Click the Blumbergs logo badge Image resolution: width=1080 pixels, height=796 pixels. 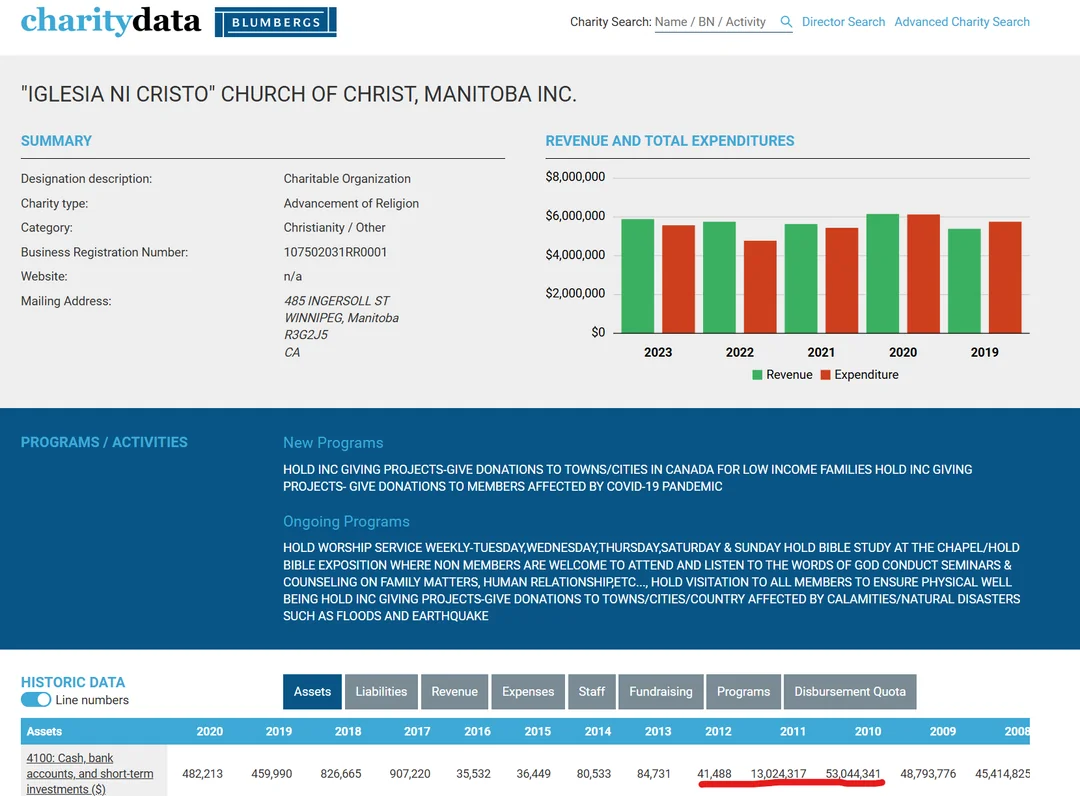click(276, 22)
